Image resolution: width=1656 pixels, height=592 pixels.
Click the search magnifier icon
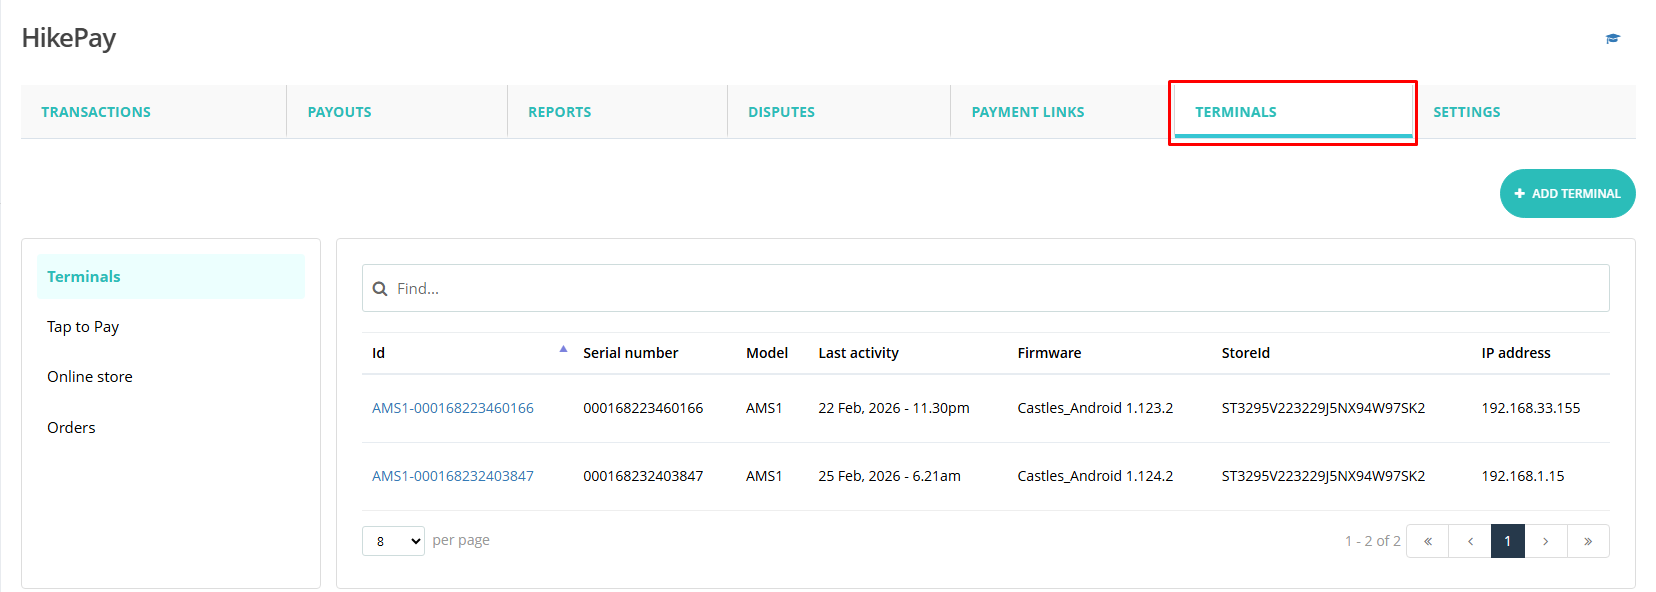click(380, 289)
